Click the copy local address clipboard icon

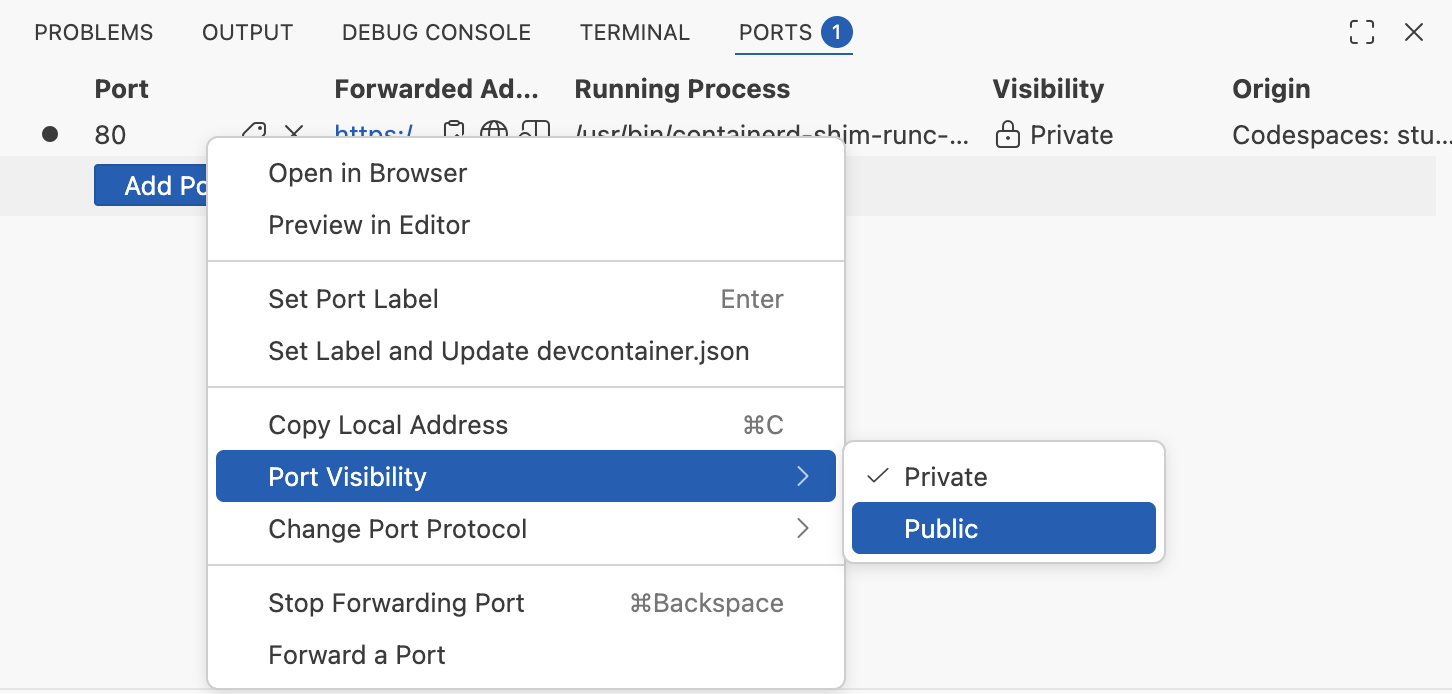[x=454, y=133]
